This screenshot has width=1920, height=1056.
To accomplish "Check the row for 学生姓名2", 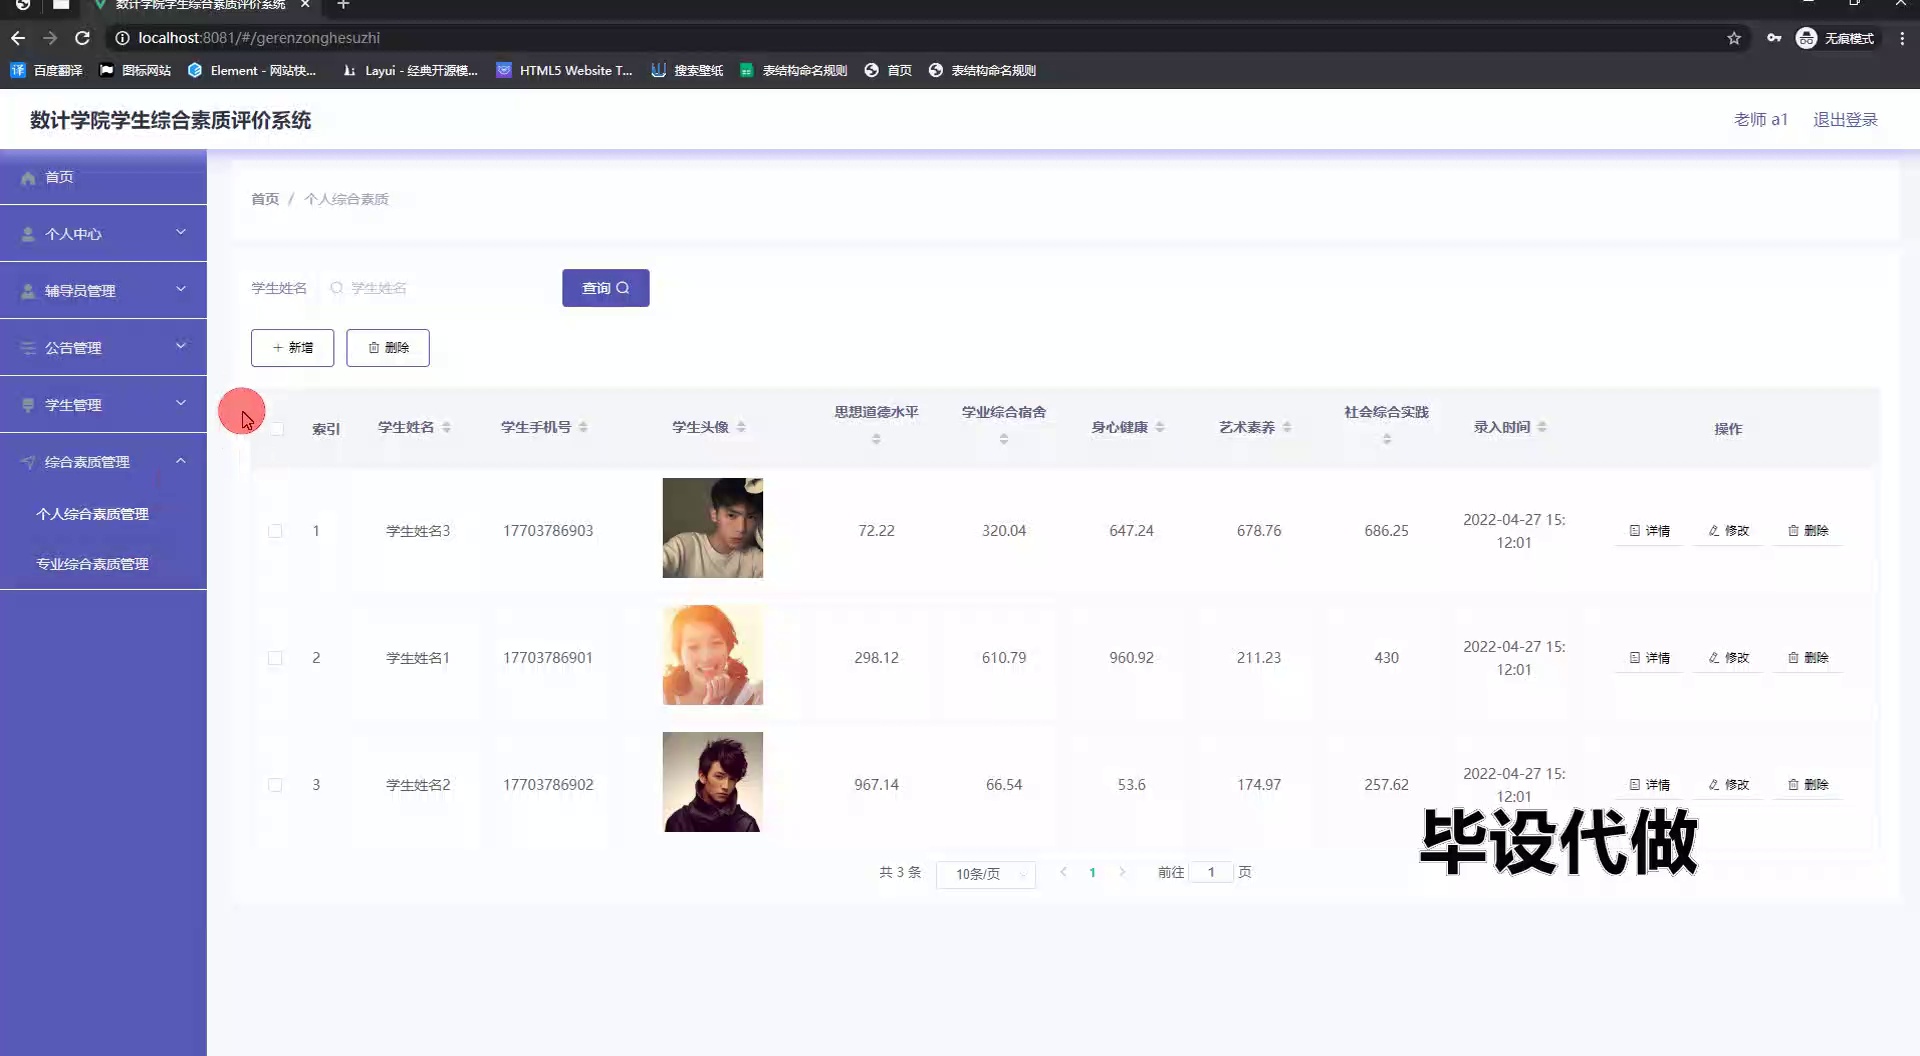I will (275, 785).
